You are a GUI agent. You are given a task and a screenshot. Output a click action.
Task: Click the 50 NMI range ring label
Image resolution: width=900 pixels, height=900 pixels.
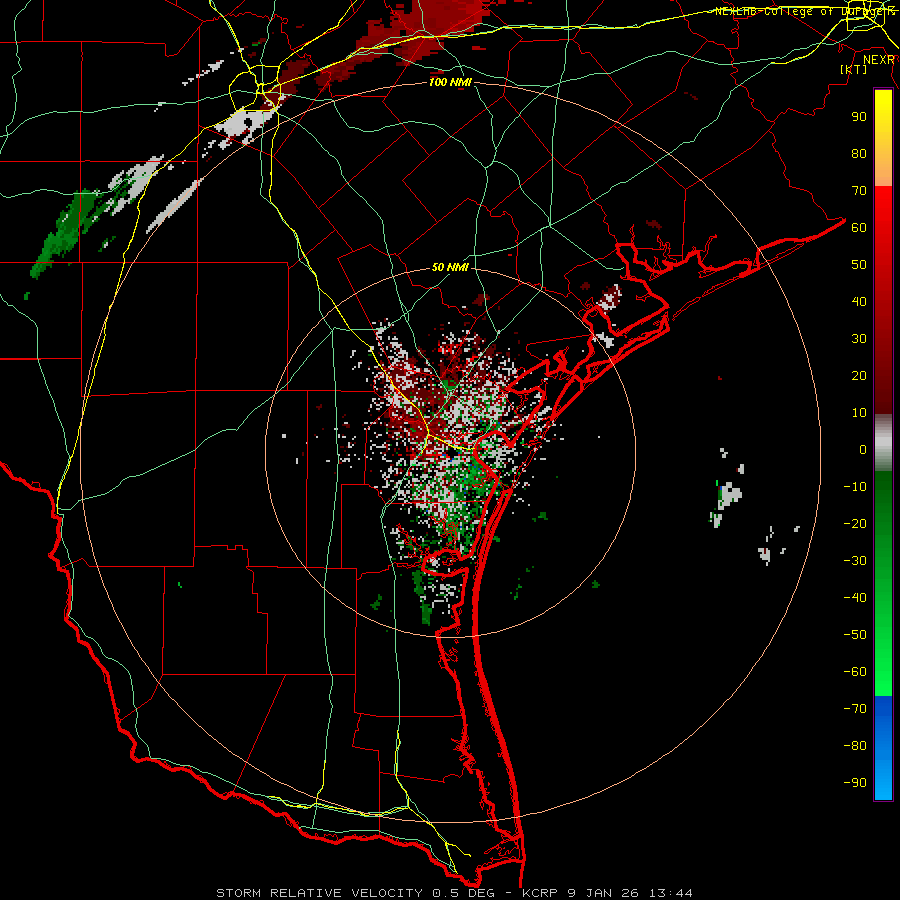450,267
